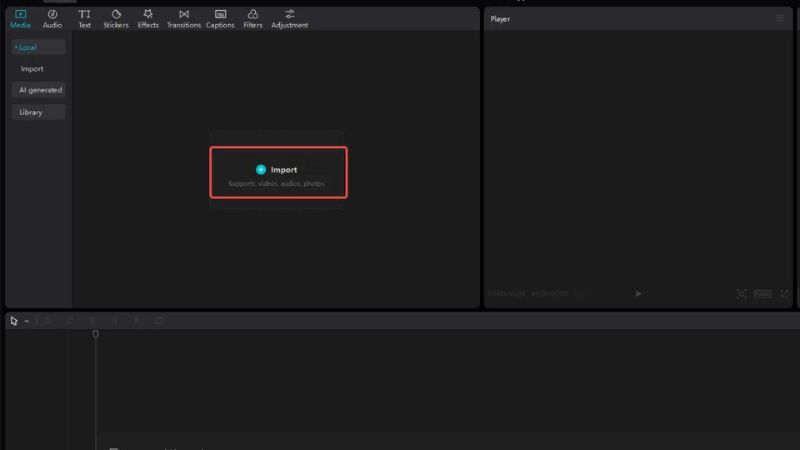
Task: Open the Effects panel icon
Action: click(x=148, y=14)
